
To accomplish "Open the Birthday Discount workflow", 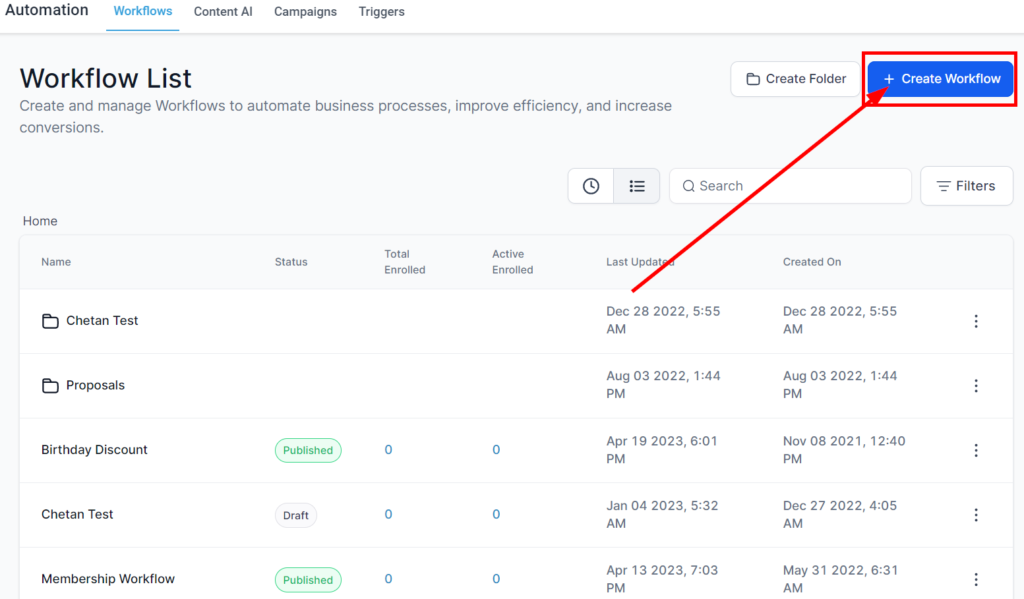I will pos(94,450).
